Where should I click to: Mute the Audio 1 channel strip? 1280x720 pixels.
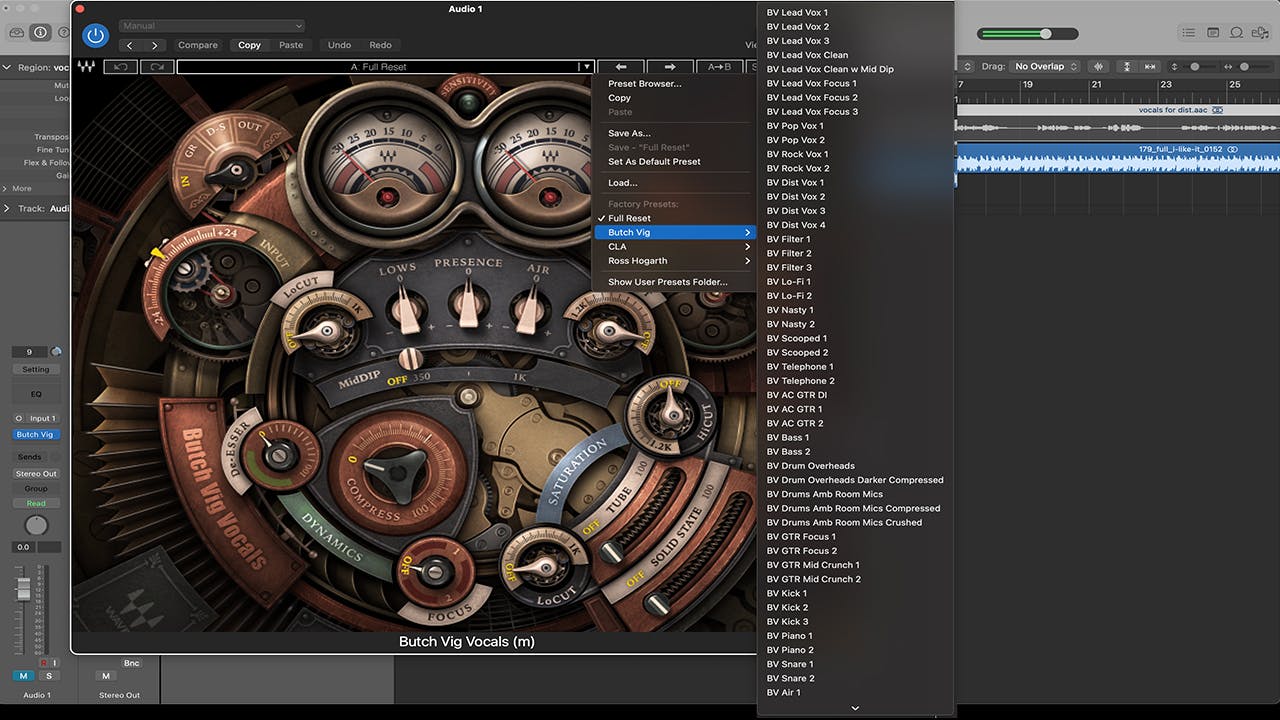point(25,676)
